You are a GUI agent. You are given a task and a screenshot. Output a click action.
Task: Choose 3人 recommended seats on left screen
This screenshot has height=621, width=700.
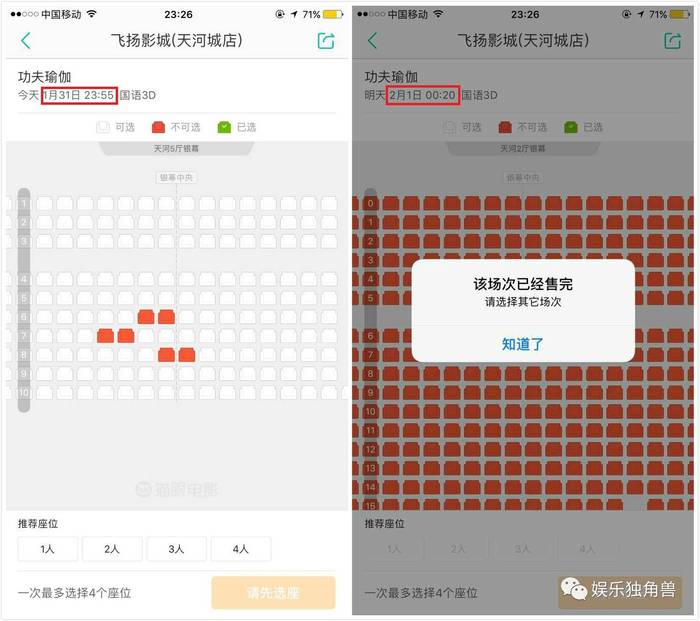(176, 549)
